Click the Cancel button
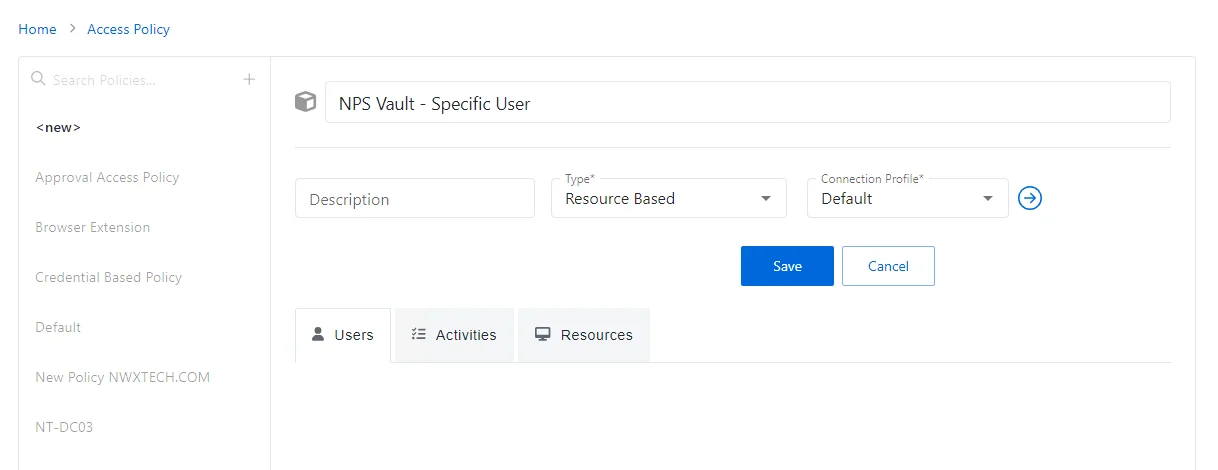The image size is (1218, 470). pos(888,266)
